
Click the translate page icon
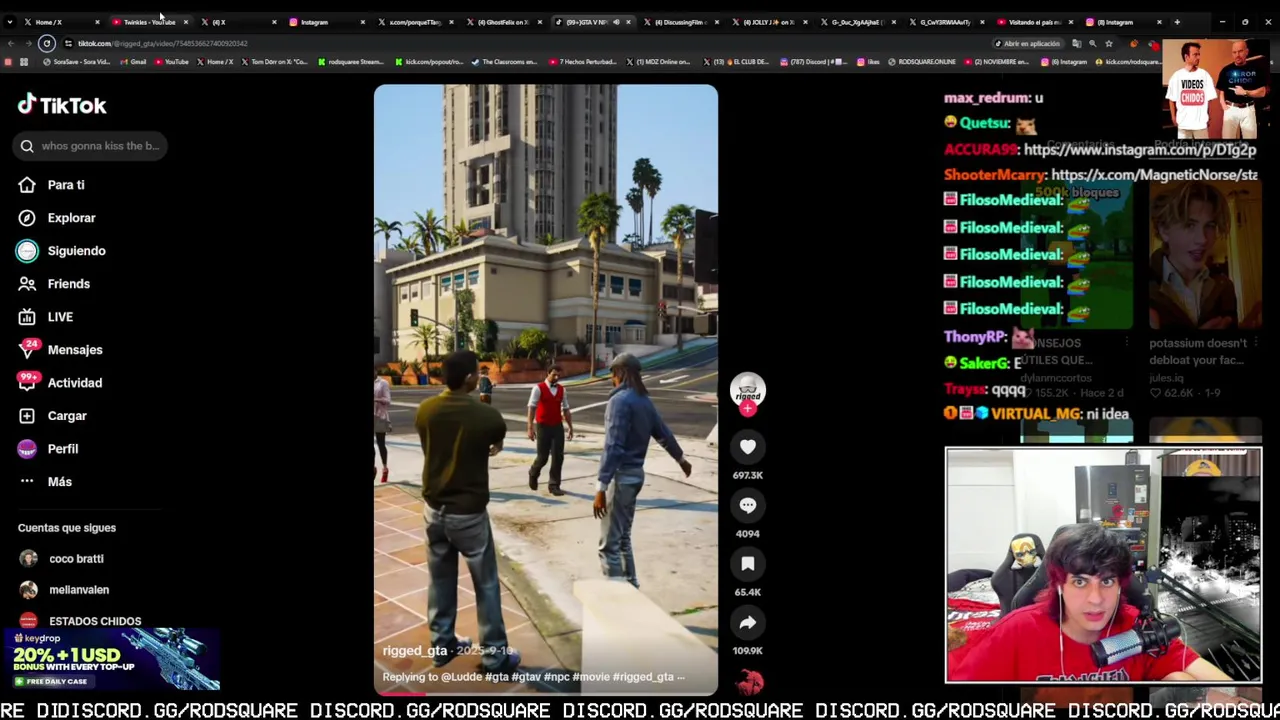click(1077, 44)
